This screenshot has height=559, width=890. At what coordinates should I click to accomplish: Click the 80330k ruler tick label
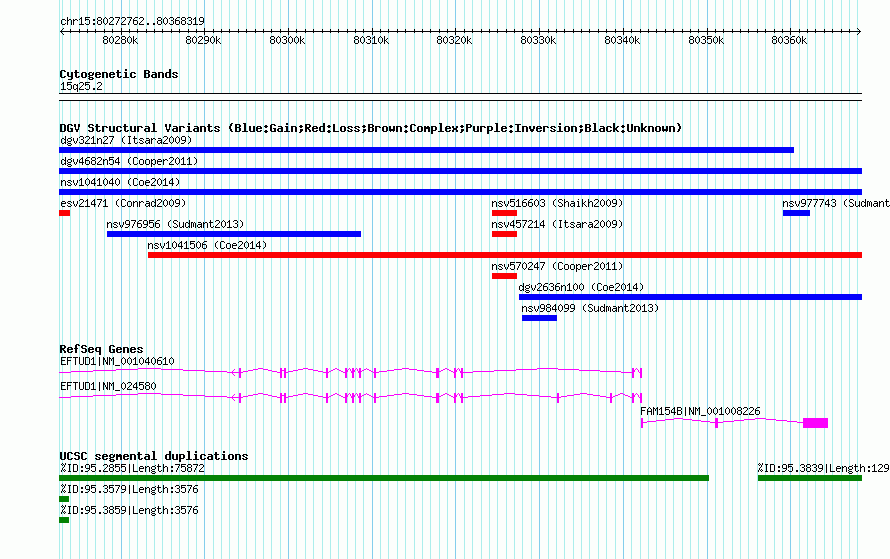(x=538, y=40)
